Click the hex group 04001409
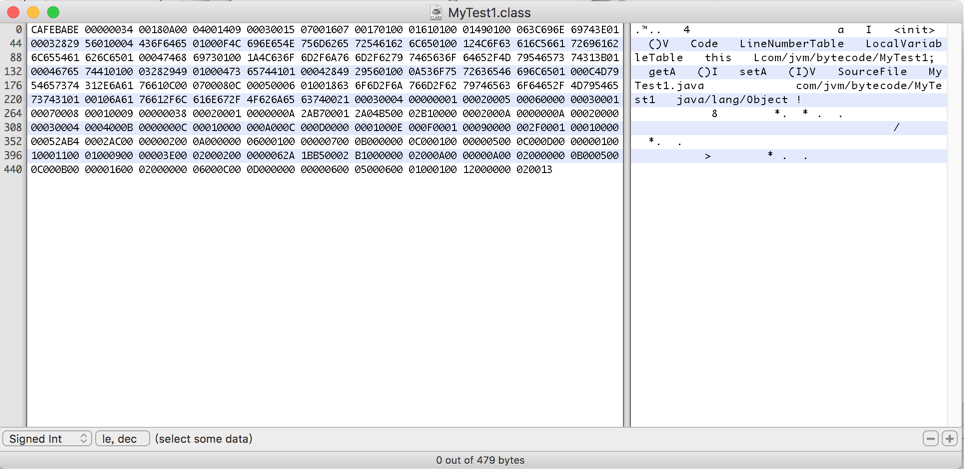This screenshot has height=469, width=964. 217,30
